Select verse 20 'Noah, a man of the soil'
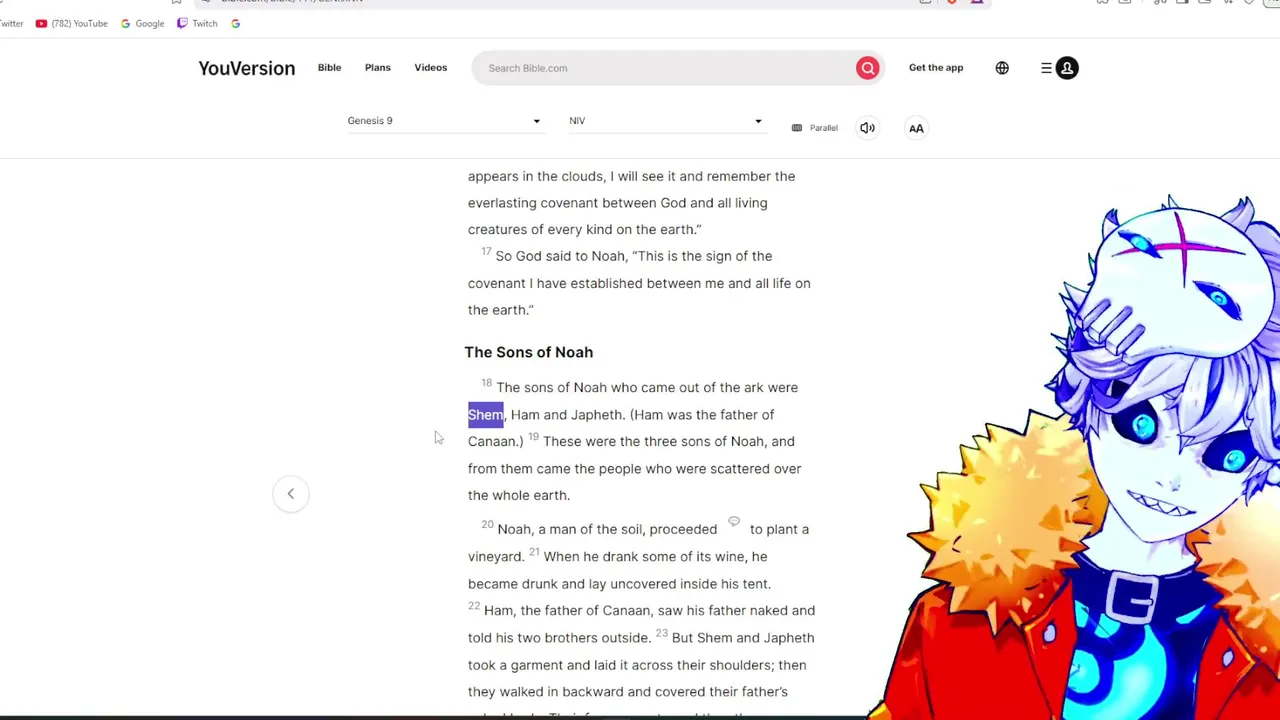 [571, 529]
